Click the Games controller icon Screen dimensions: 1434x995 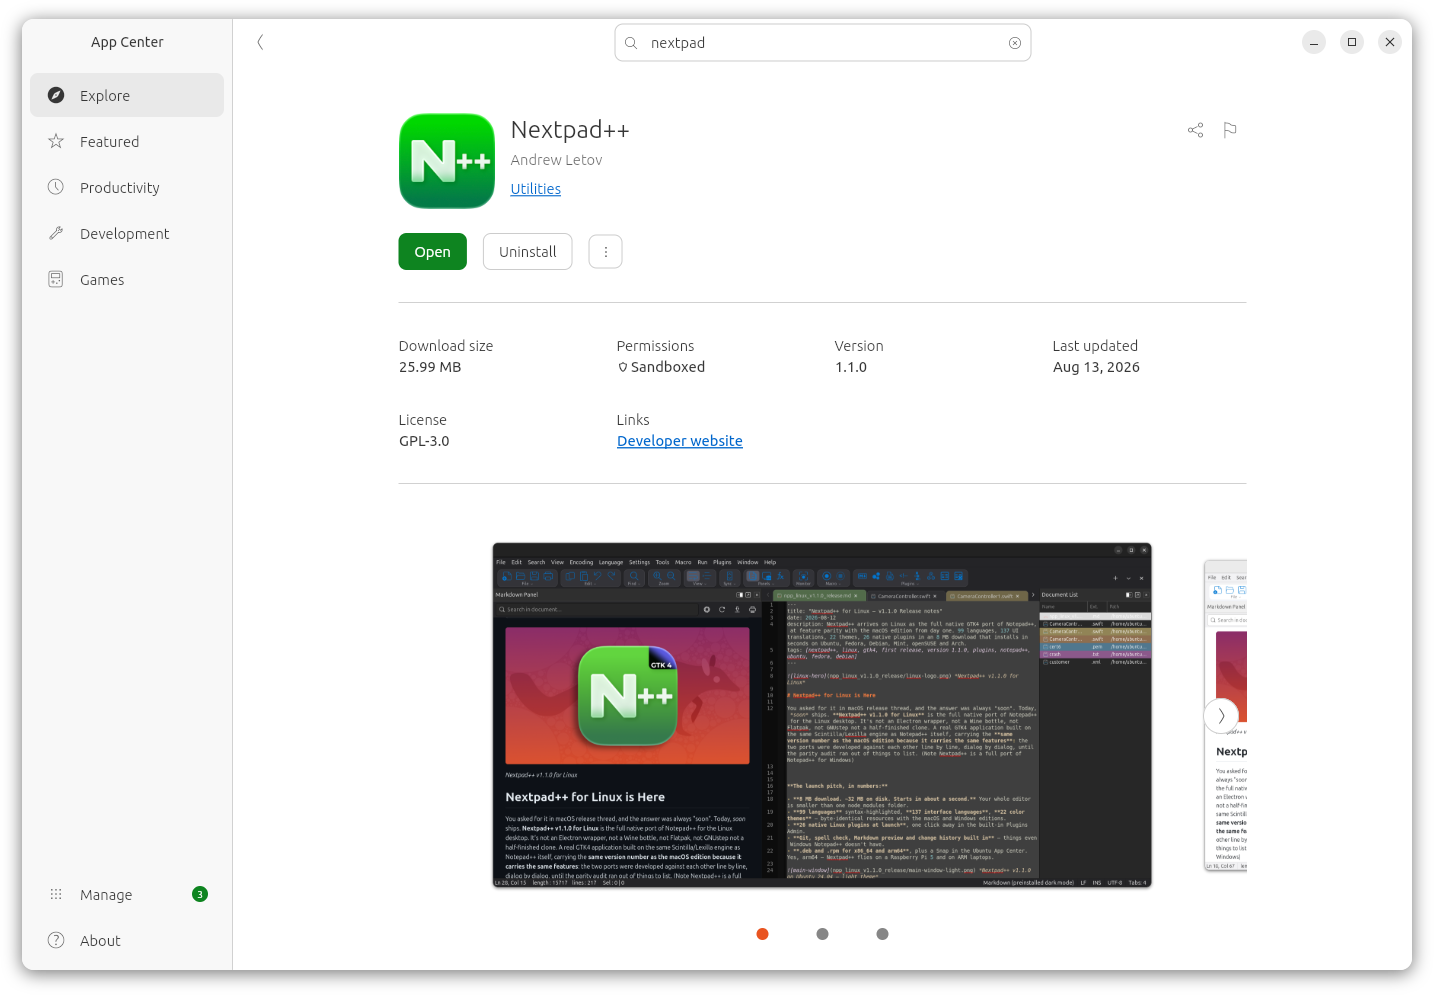point(56,279)
